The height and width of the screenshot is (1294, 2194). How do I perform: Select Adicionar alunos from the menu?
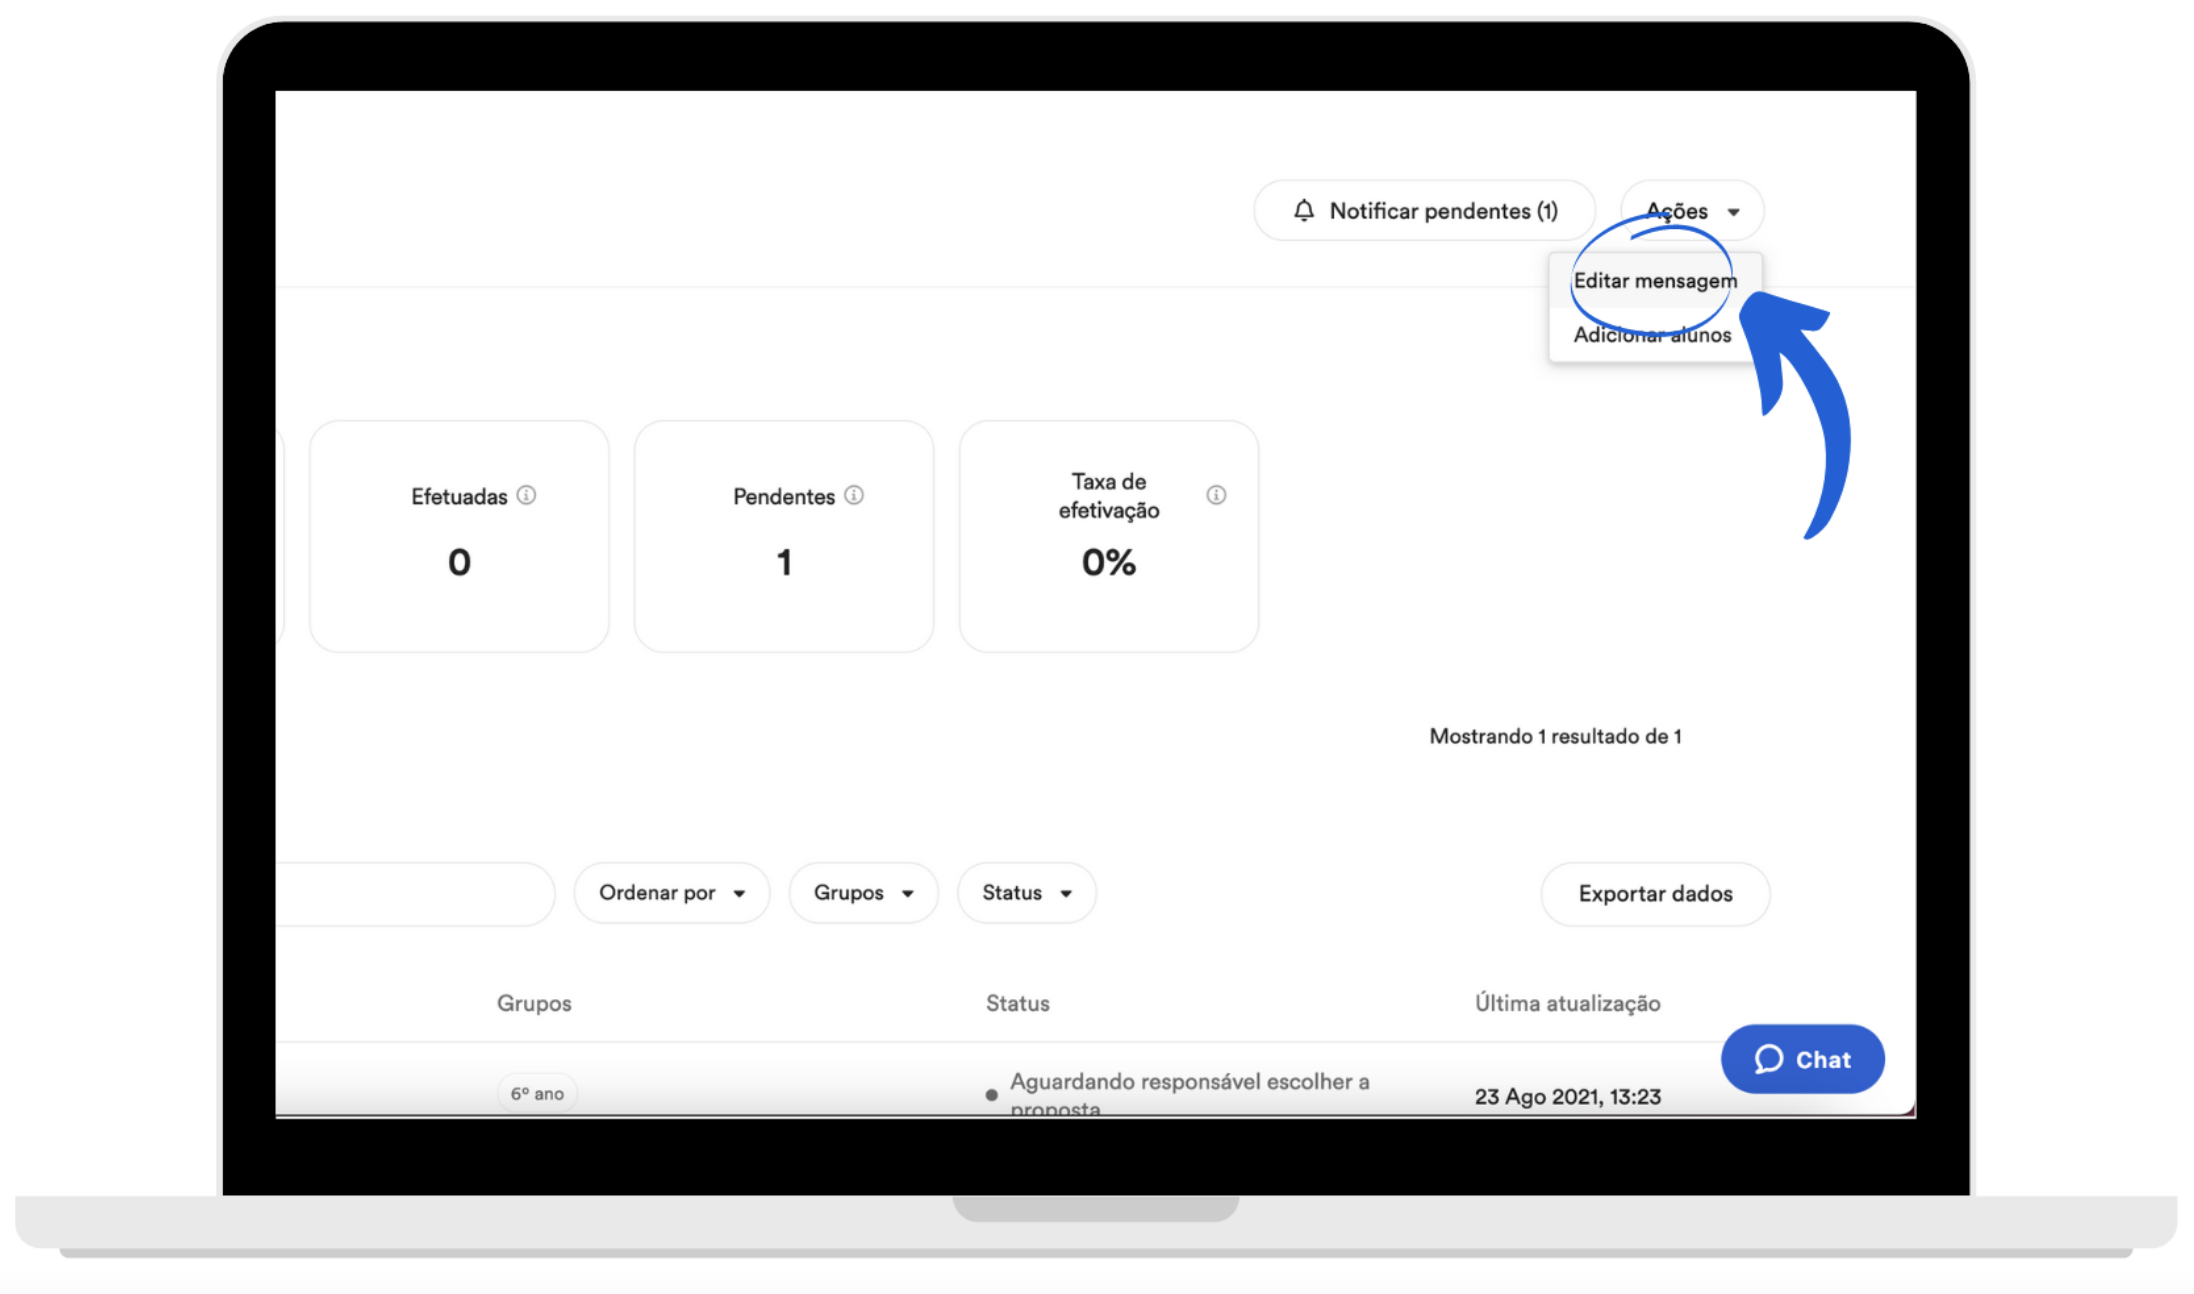1652,335
